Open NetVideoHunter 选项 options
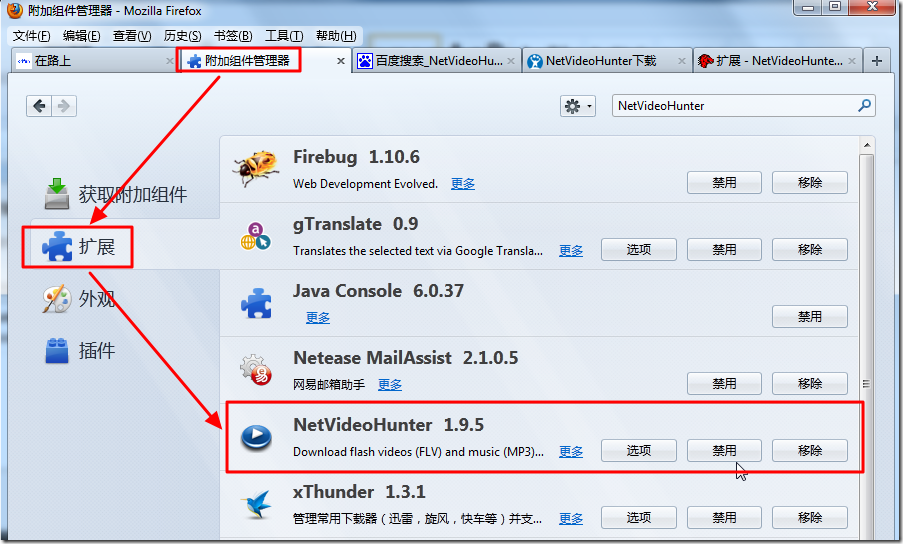The height and width of the screenshot is (544, 903). pos(639,451)
